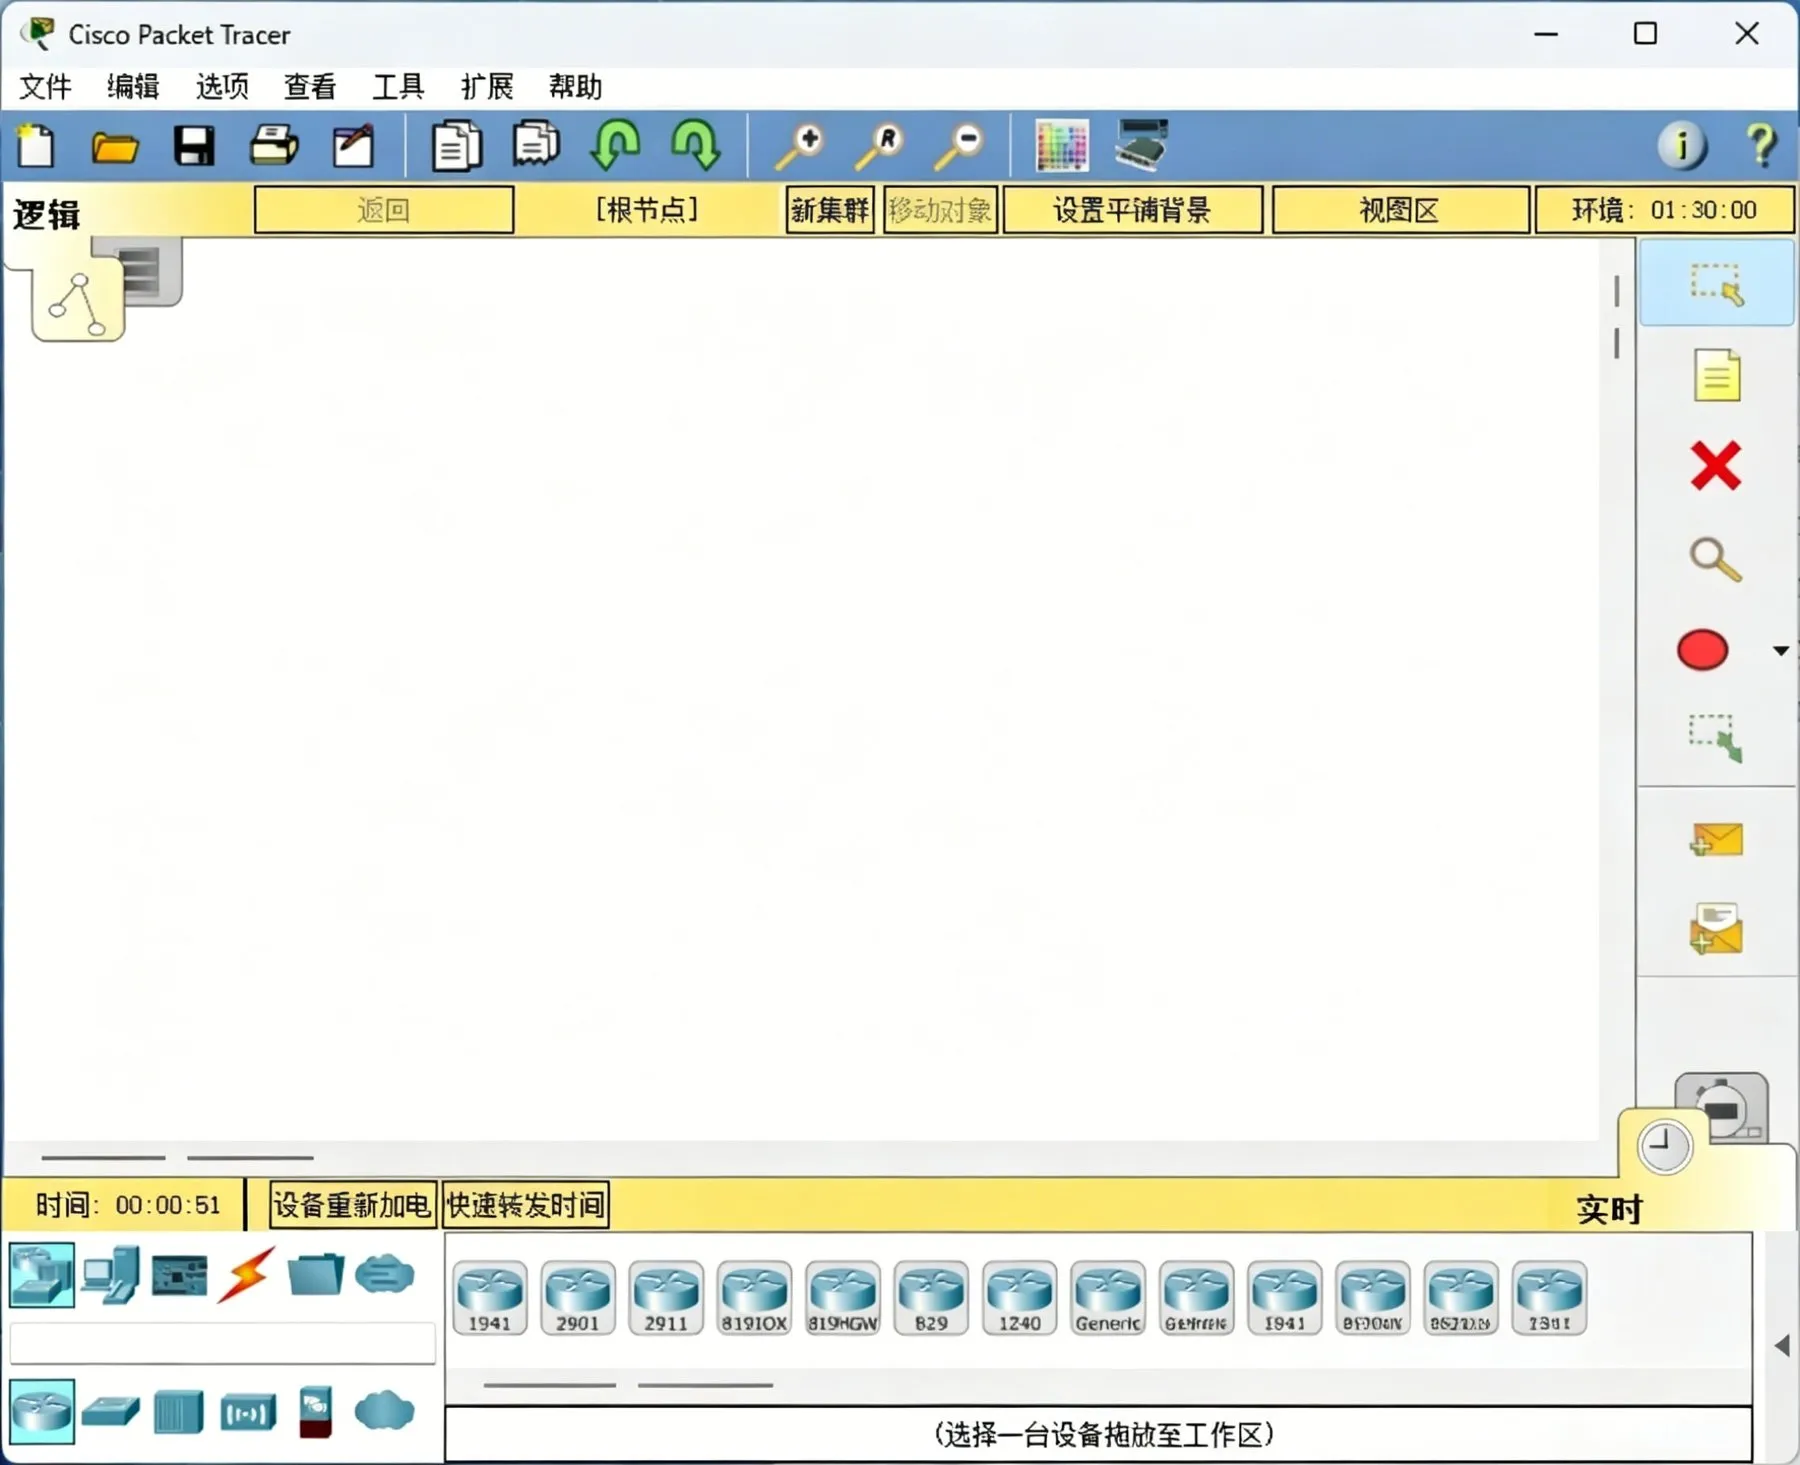Expand the side panel left arrow
1800x1465 pixels.
click(x=1782, y=1346)
